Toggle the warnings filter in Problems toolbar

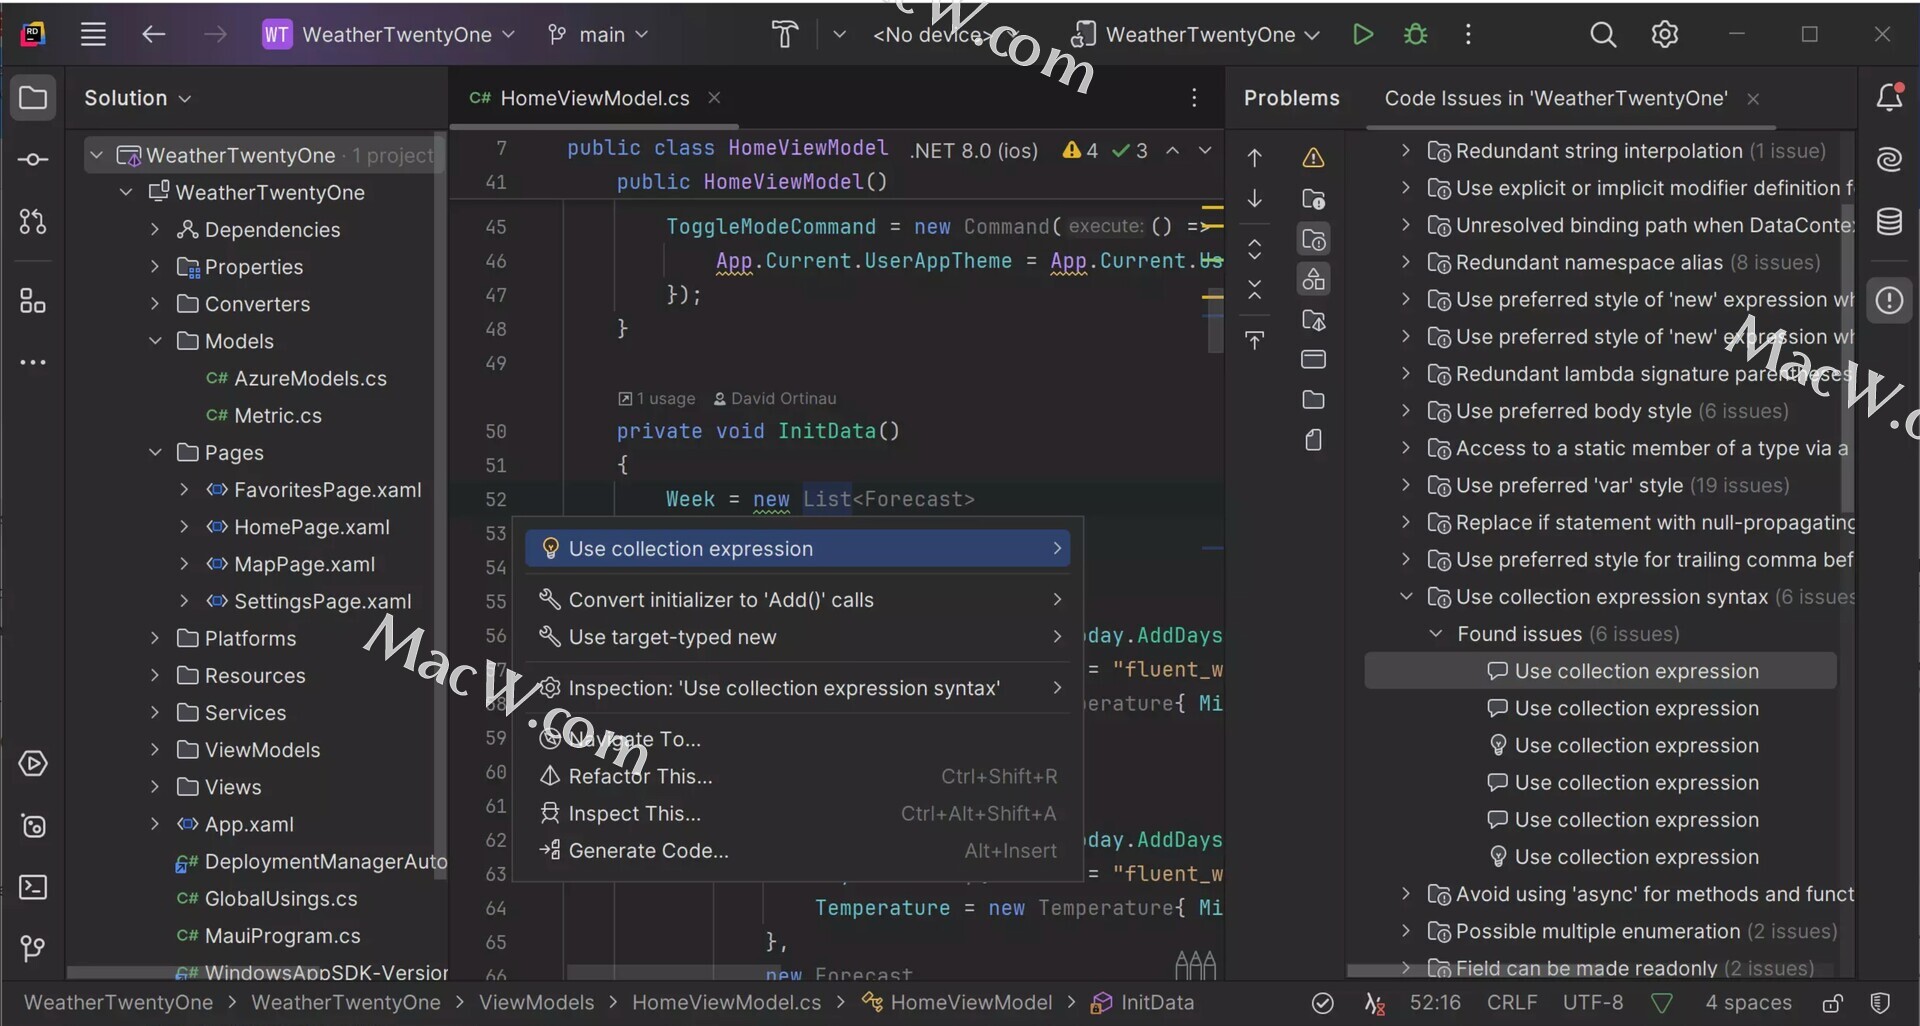[x=1313, y=158]
